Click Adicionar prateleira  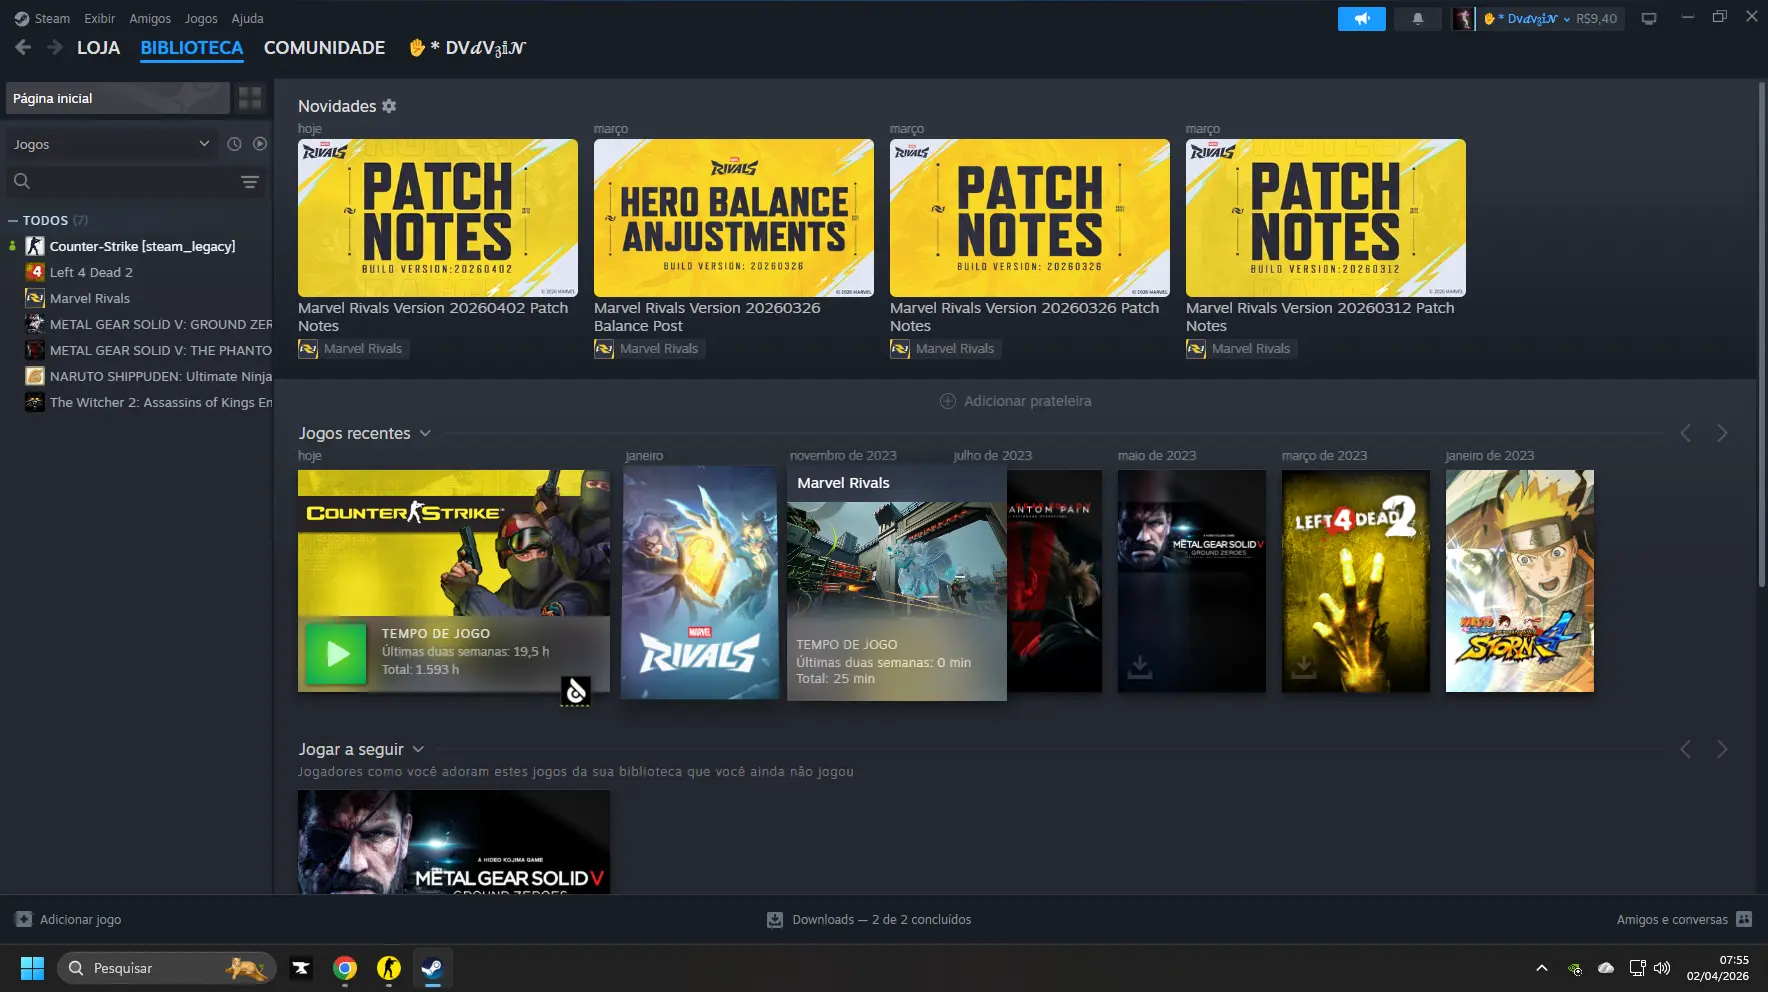click(1016, 401)
